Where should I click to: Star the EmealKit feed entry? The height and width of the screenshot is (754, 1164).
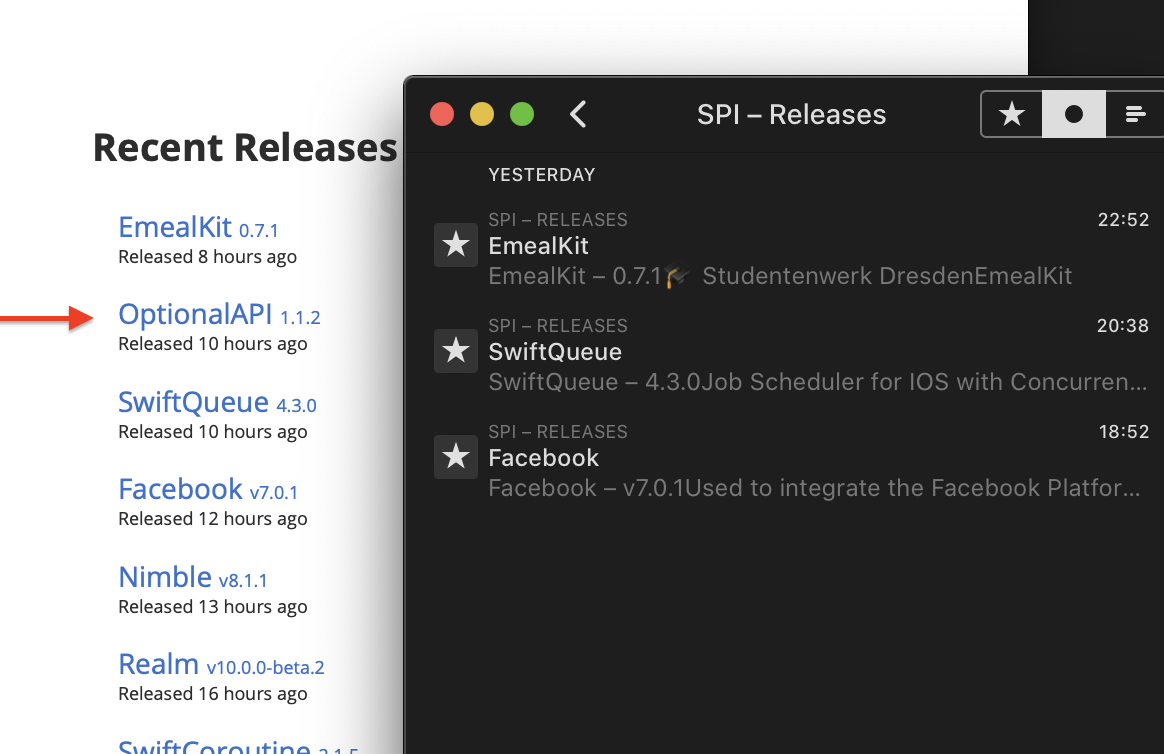pos(456,245)
